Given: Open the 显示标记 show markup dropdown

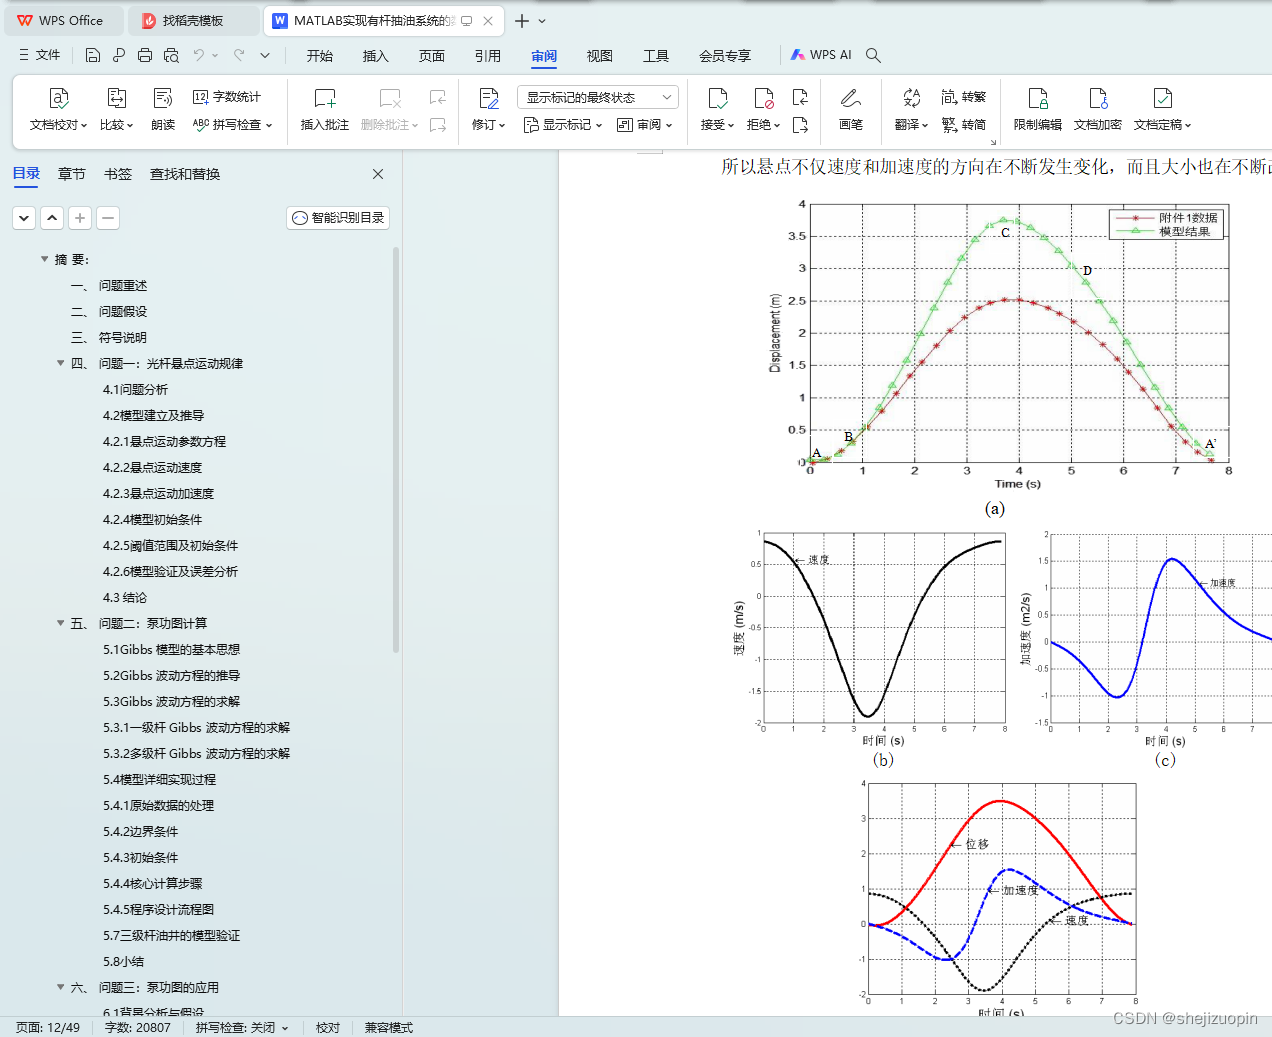Looking at the screenshot, I should tap(563, 125).
